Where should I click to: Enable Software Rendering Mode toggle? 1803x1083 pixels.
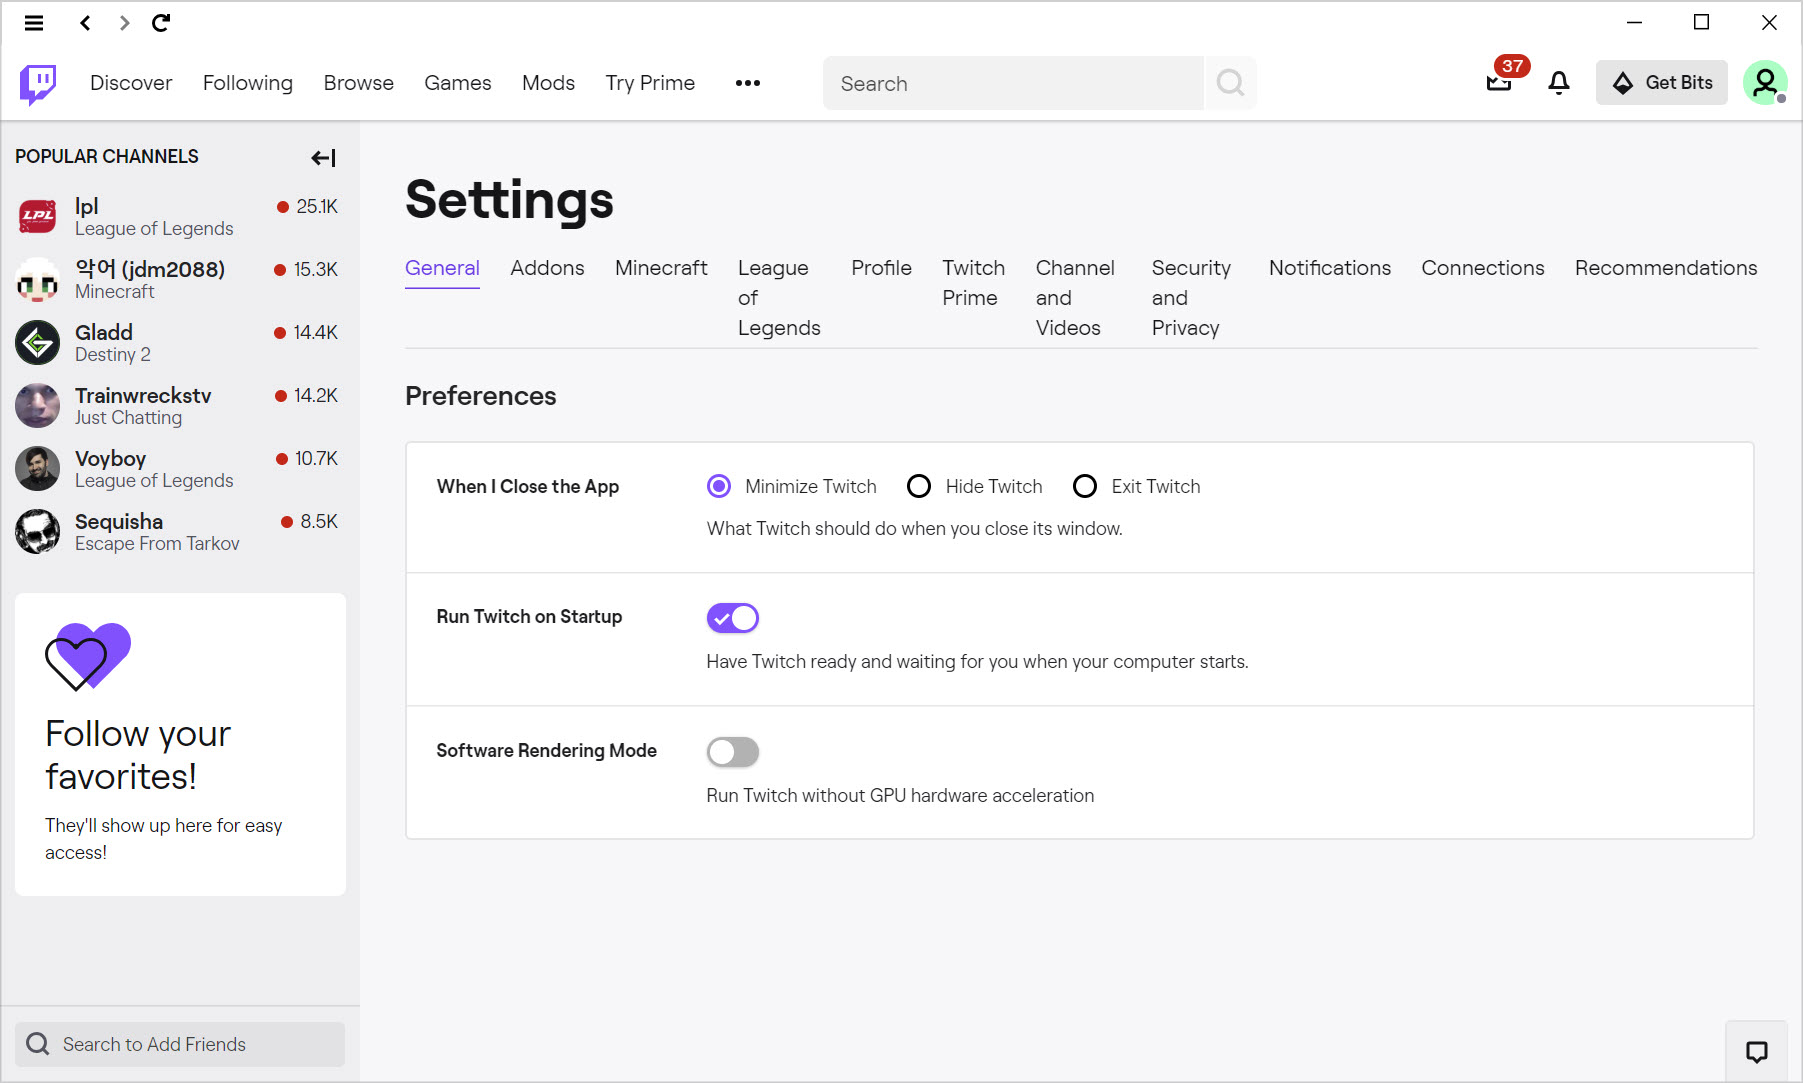click(x=733, y=752)
